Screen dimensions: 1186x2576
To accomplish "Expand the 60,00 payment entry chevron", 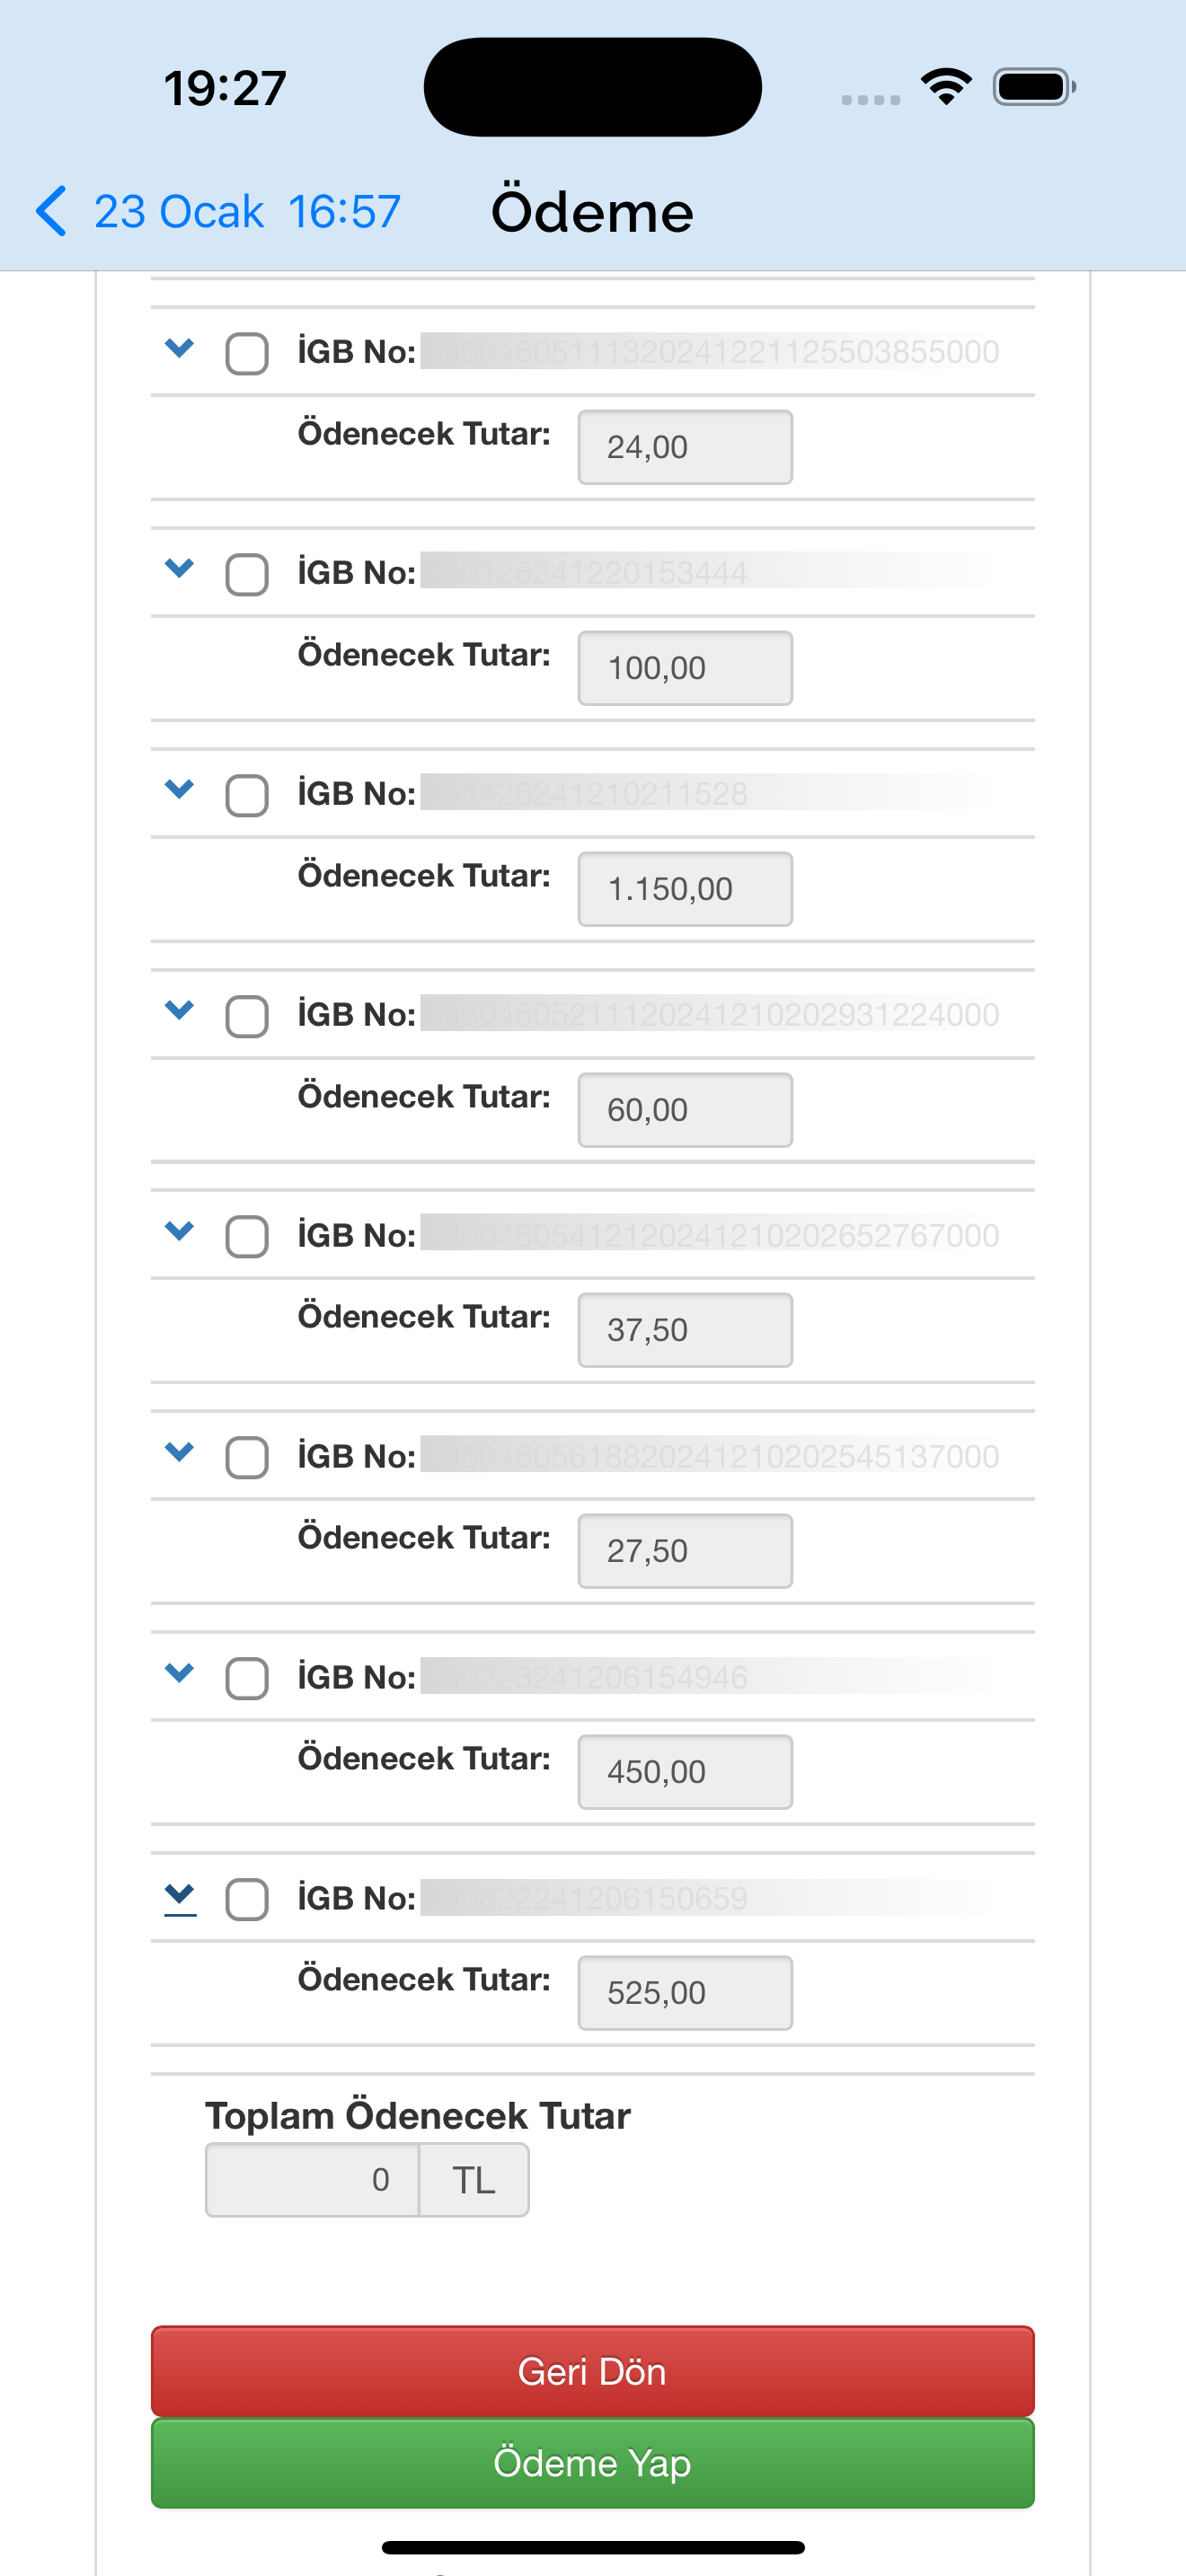I will point(179,1011).
